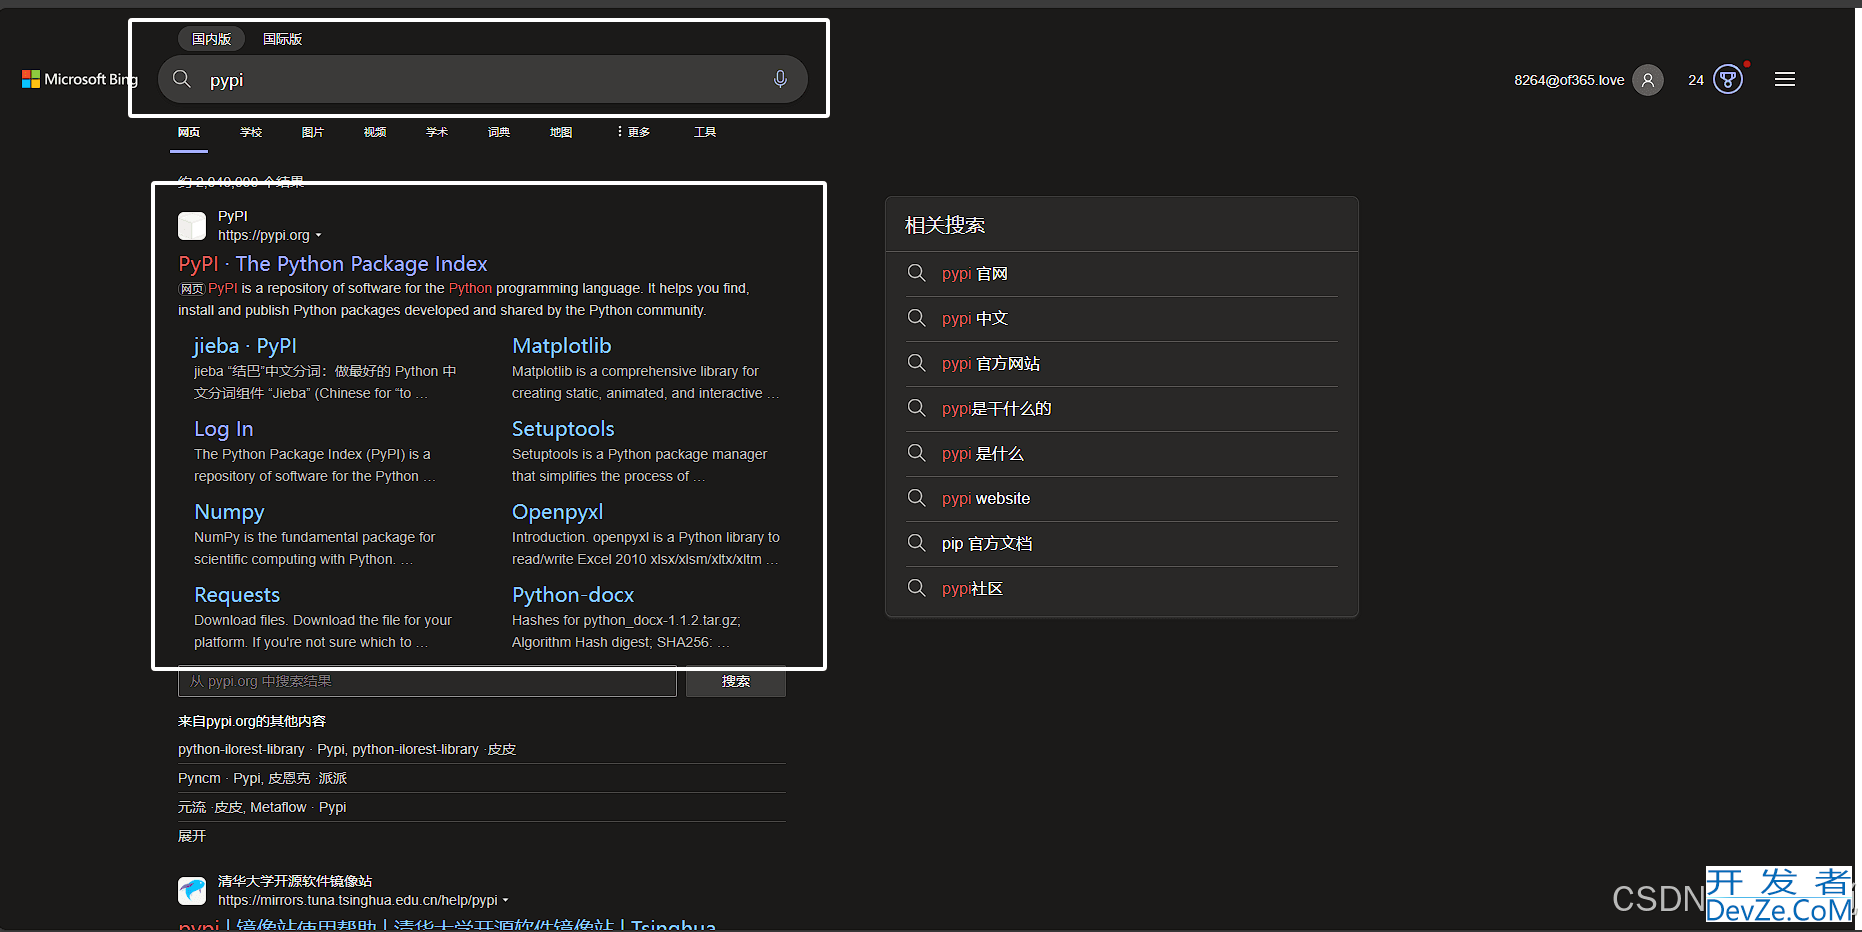The width and height of the screenshot is (1862, 932).
Task: Select the 词典 tab
Action: (499, 132)
